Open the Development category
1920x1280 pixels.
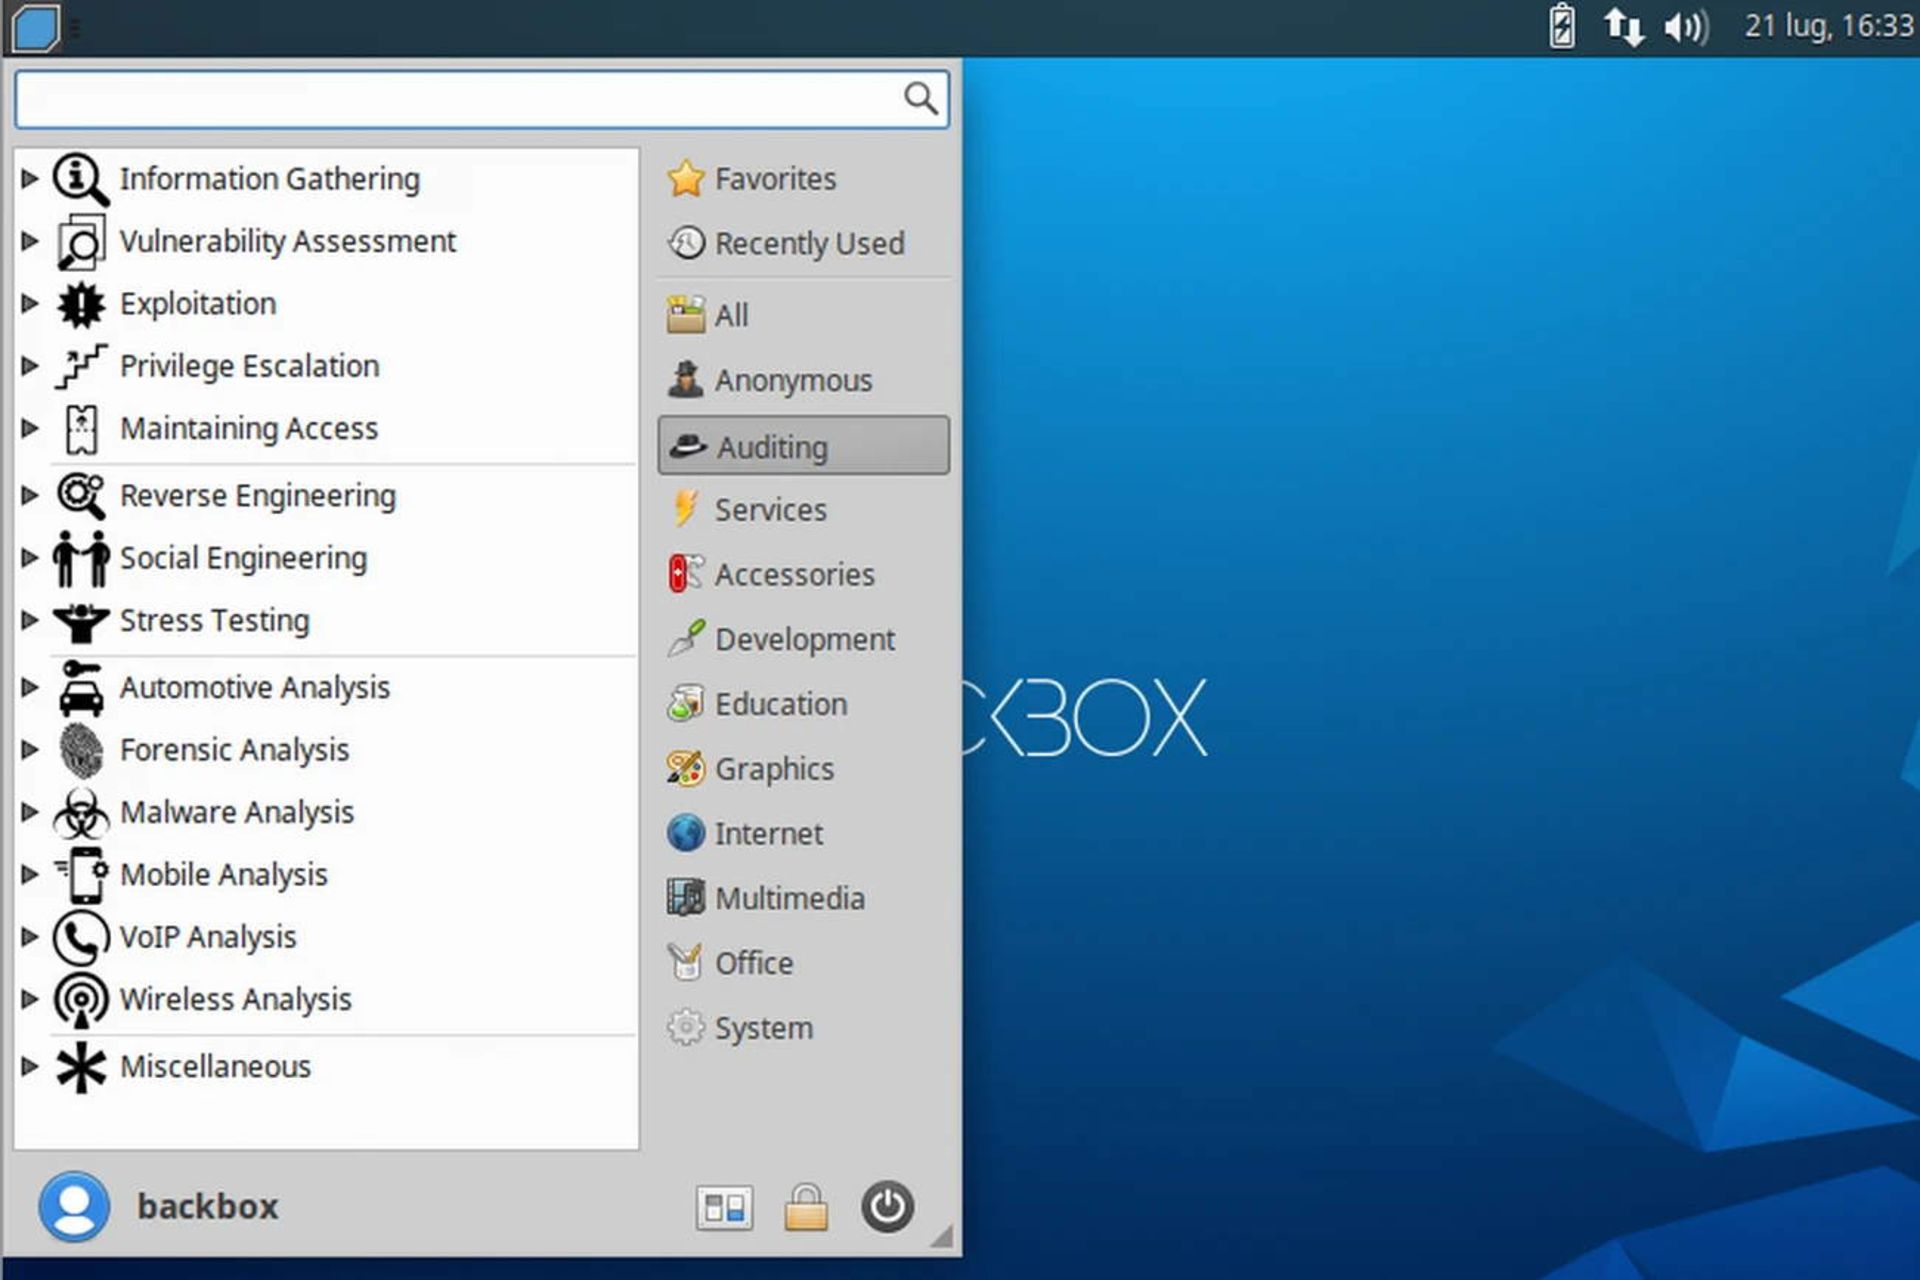pos(804,640)
